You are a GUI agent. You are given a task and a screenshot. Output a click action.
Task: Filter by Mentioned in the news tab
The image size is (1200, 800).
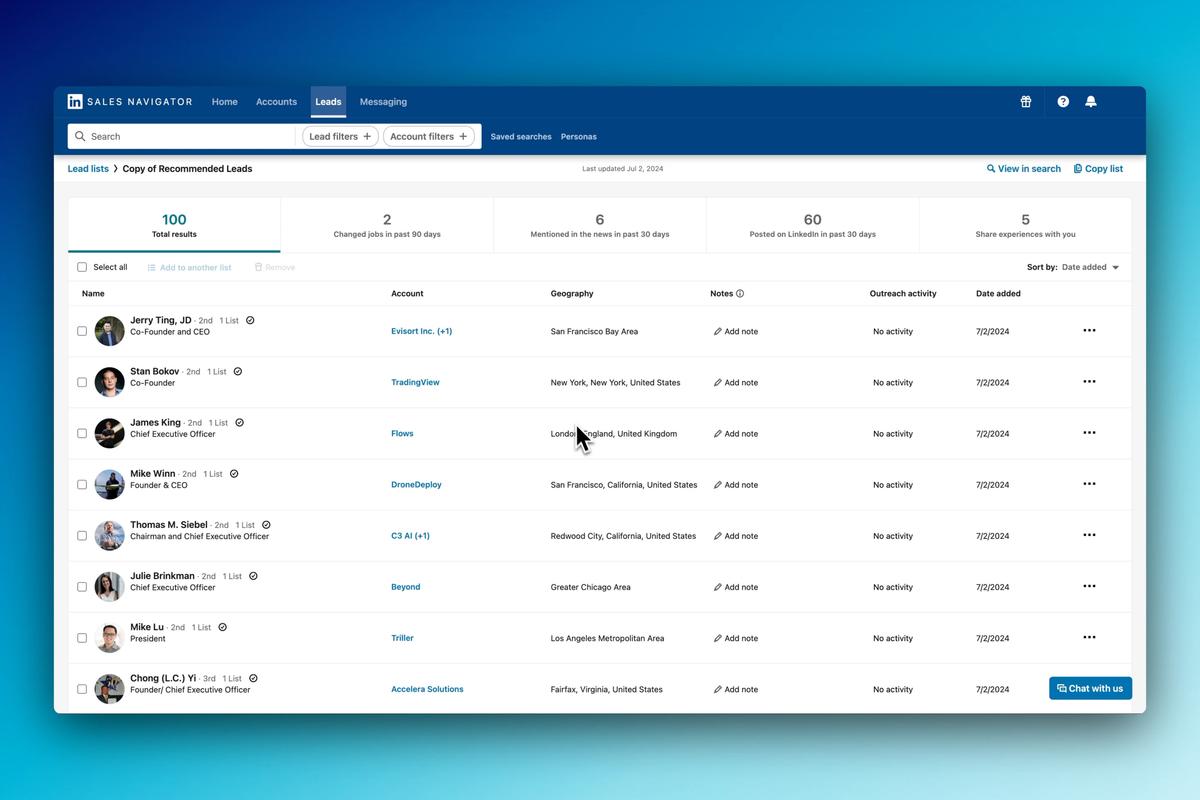pos(600,225)
